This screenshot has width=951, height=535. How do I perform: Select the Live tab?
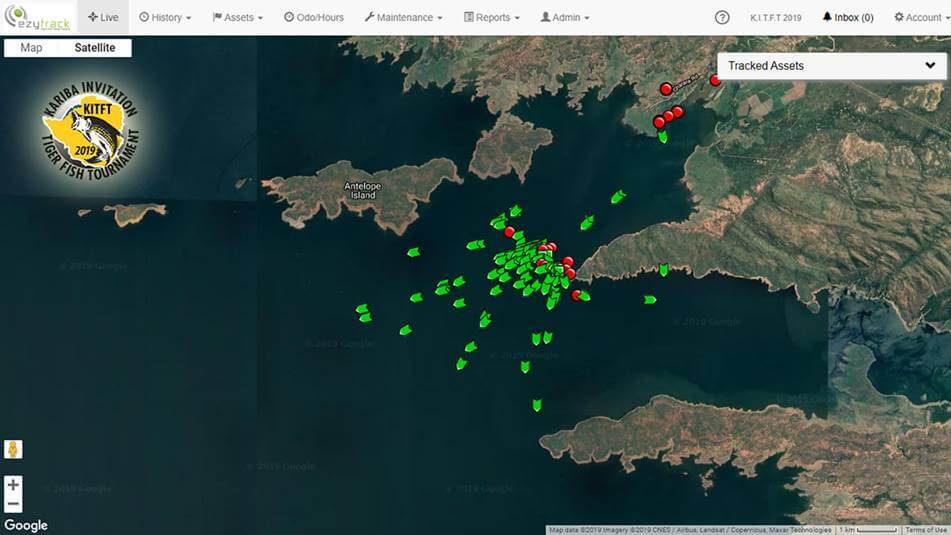103,17
